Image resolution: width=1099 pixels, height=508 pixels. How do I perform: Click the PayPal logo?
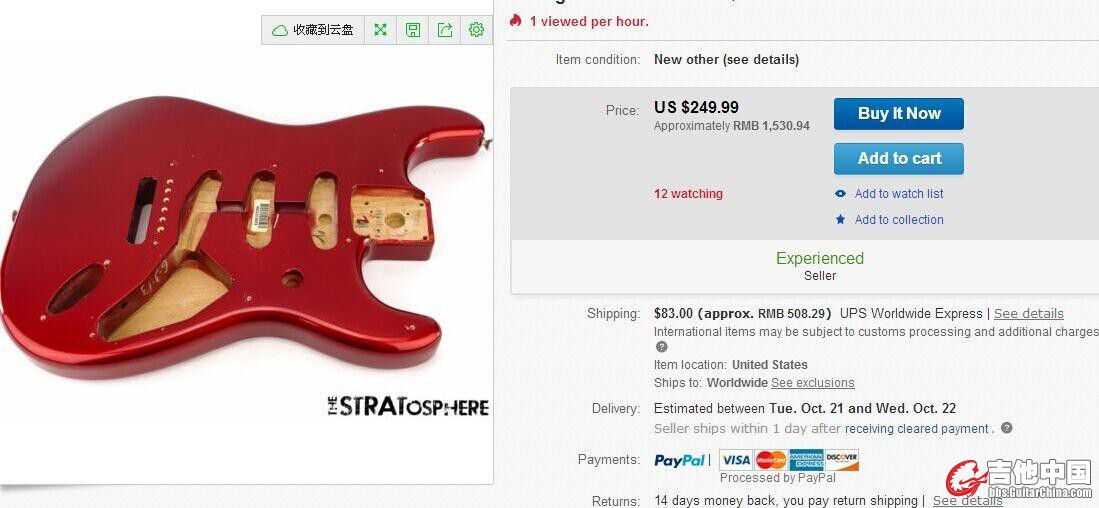point(679,460)
